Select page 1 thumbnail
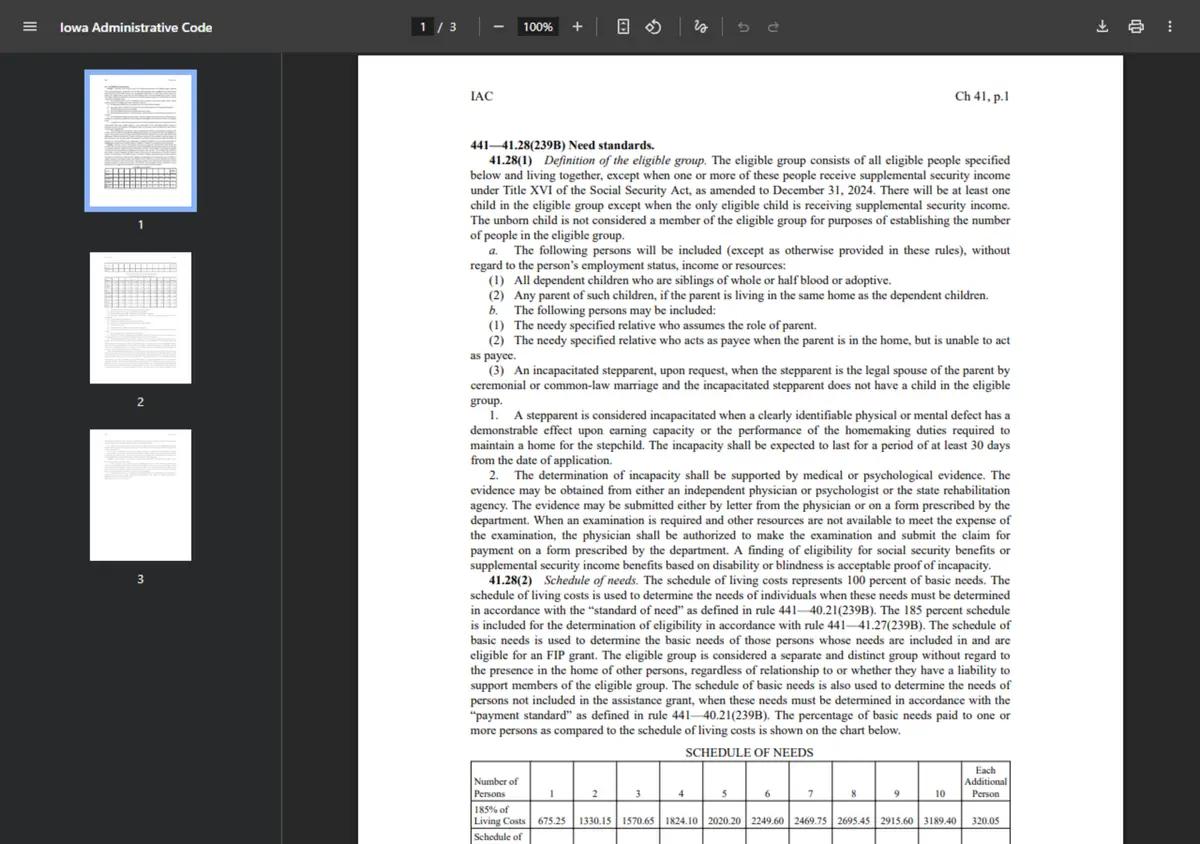This screenshot has width=1200, height=844. pos(140,140)
